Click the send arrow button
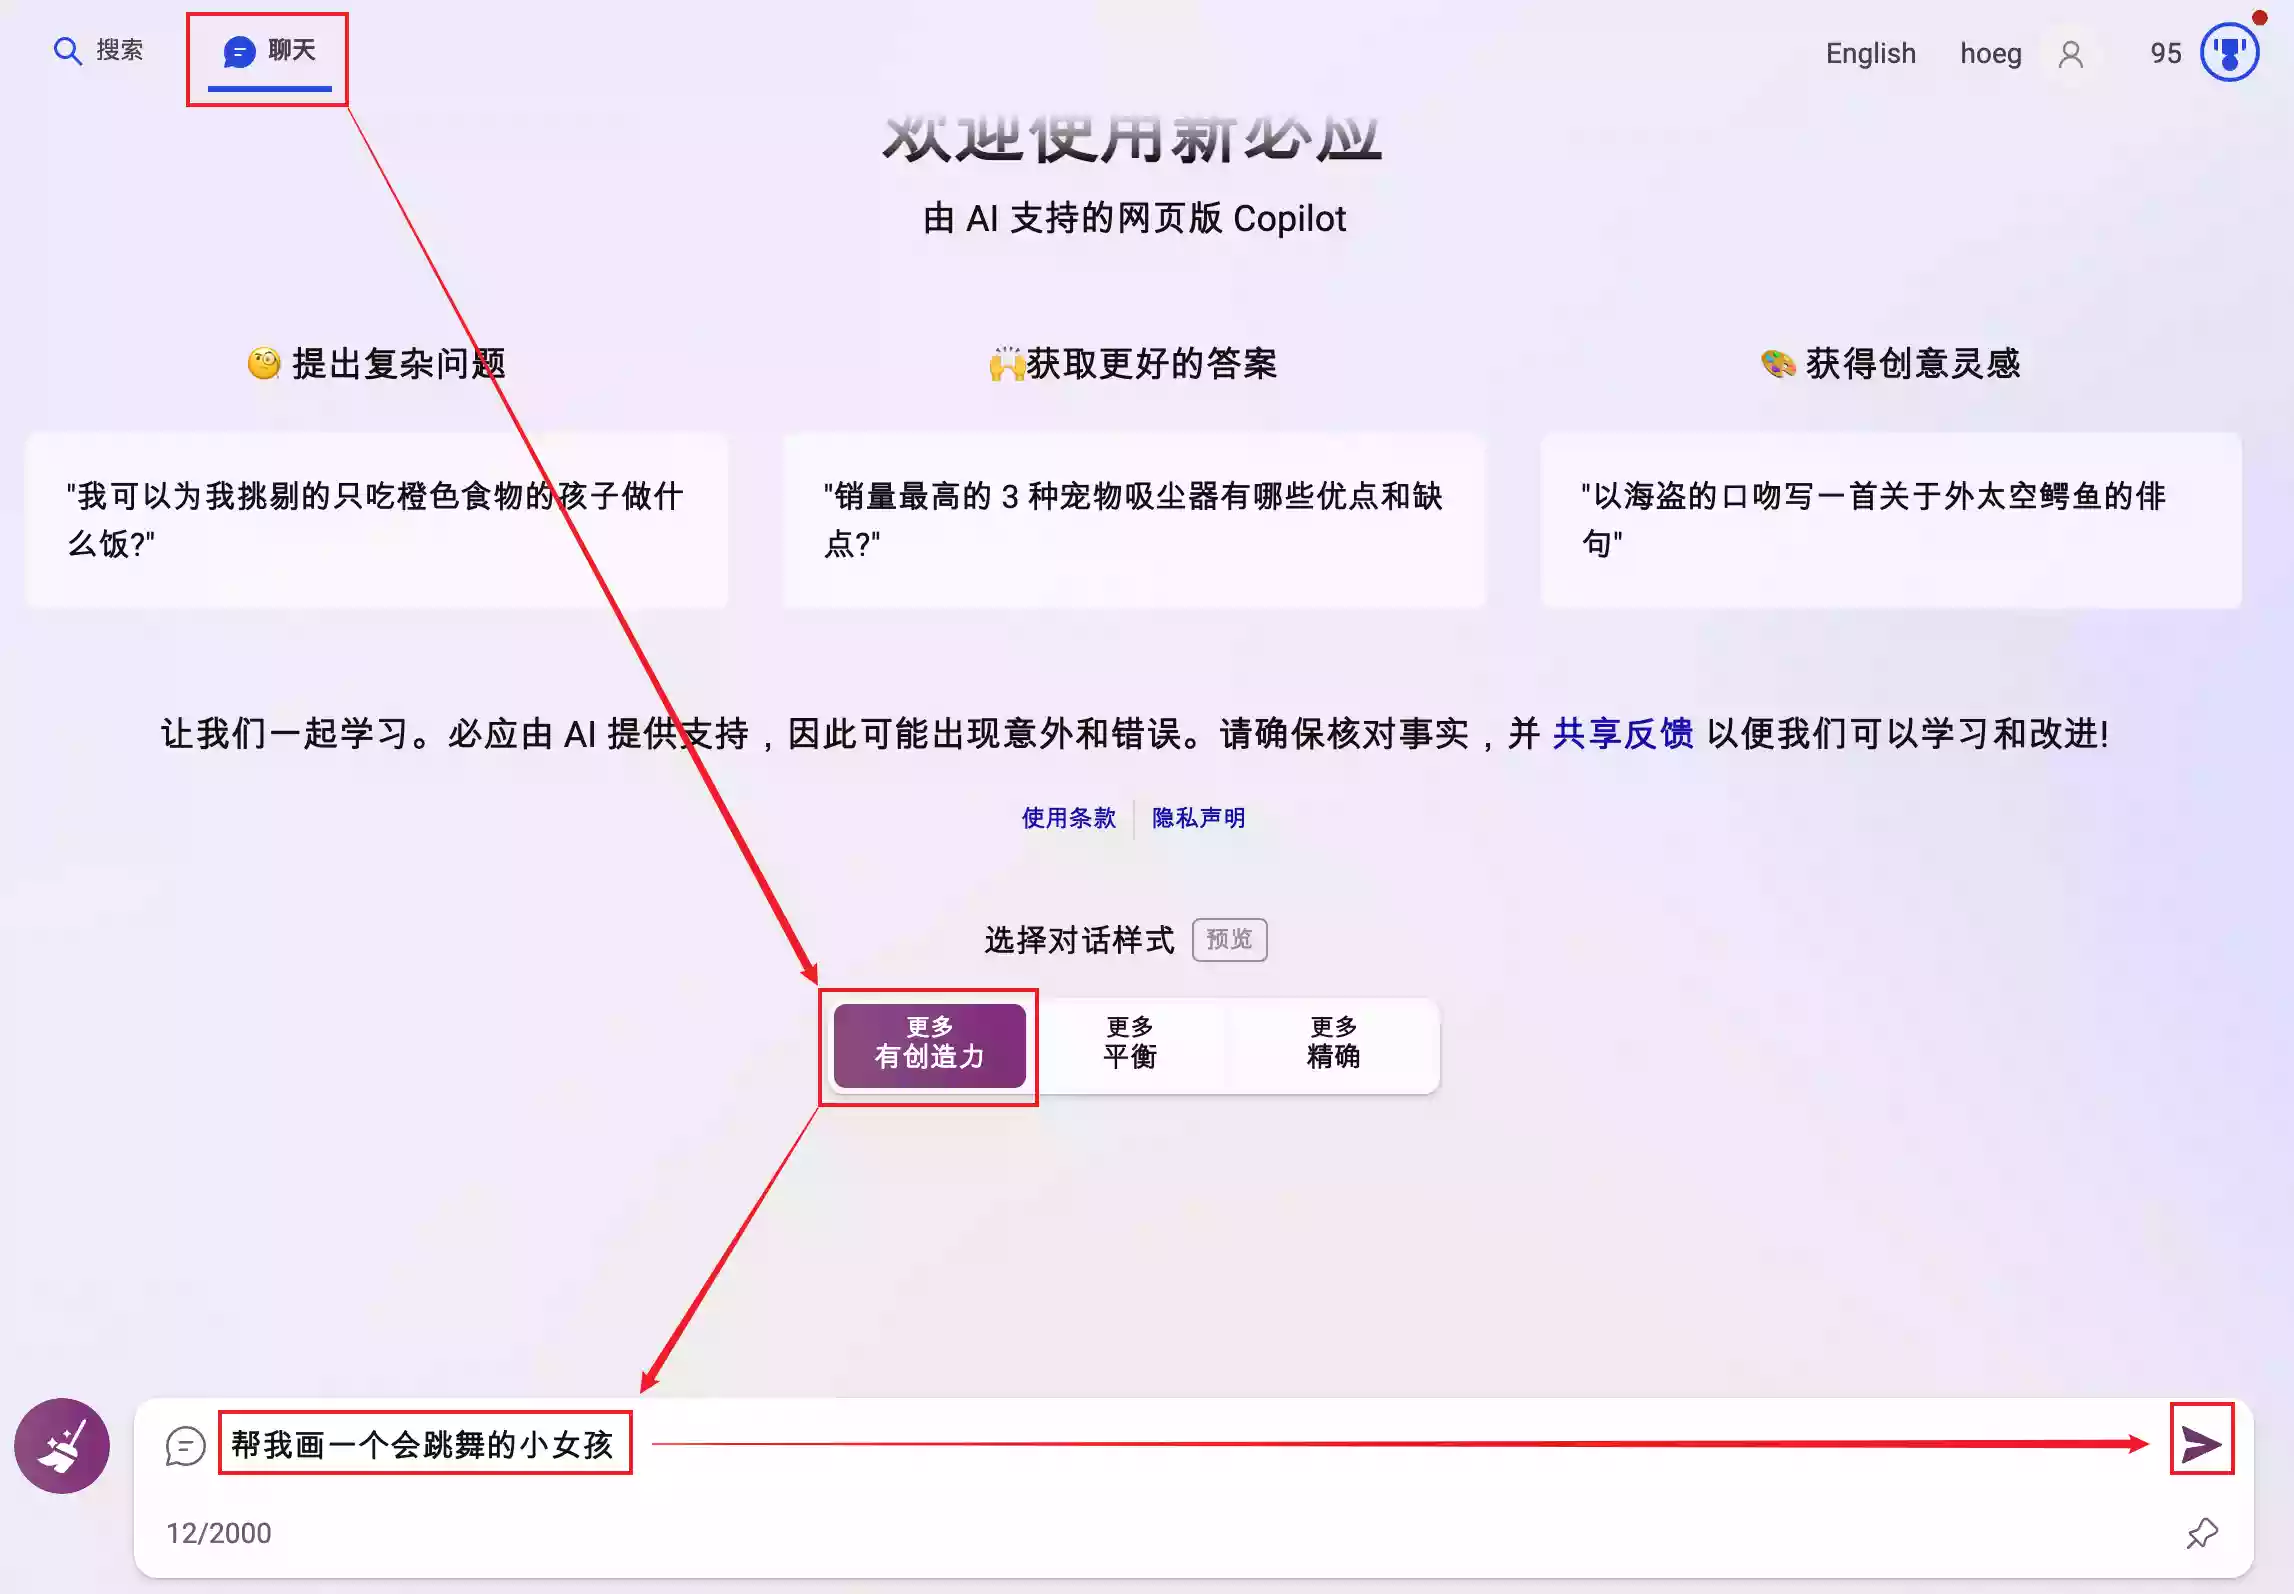This screenshot has width=2294, height=1594. 2198,1442
